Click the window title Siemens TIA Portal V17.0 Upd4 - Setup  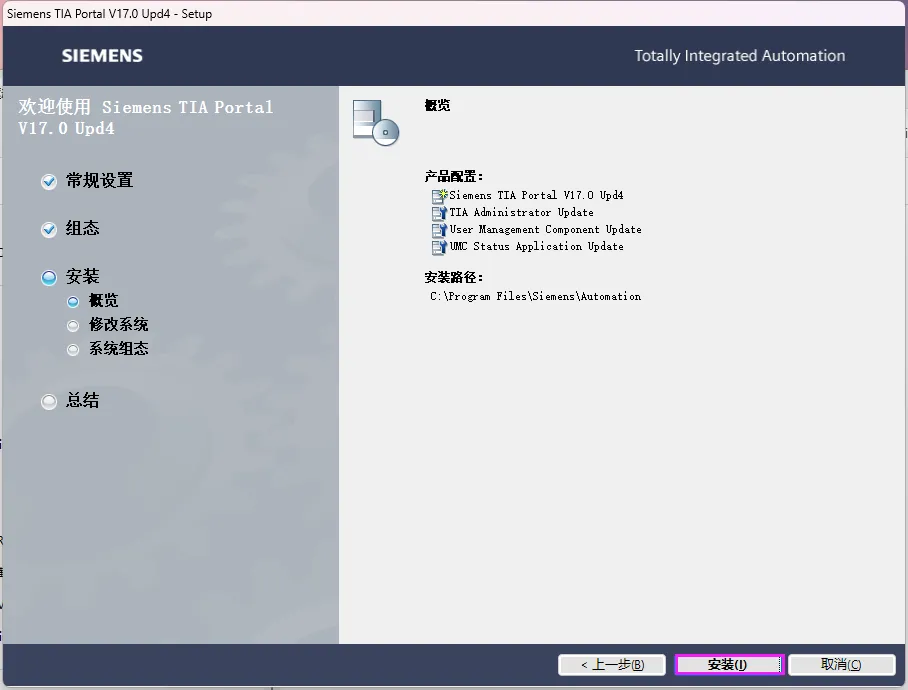pos(109,14)
